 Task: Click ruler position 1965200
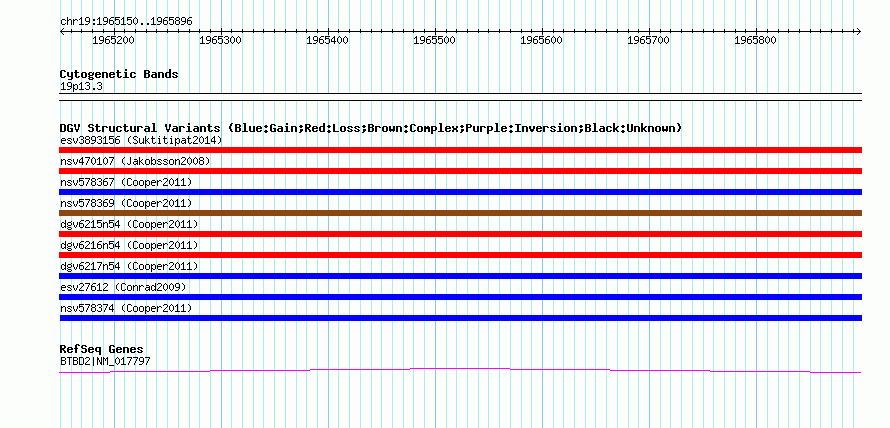[x=112, y=40]
